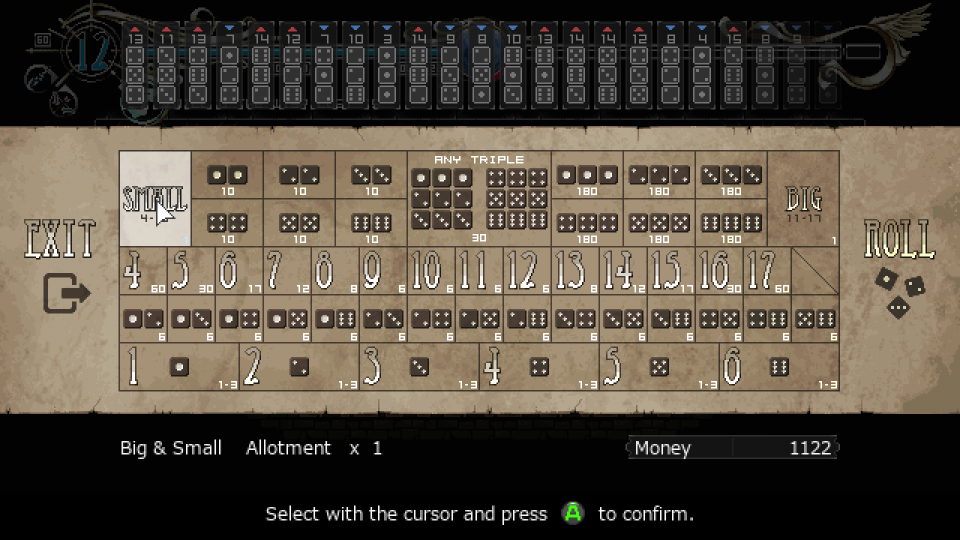
Task: Select the triple sixes 180 bet
Action: tap(731, 223)
